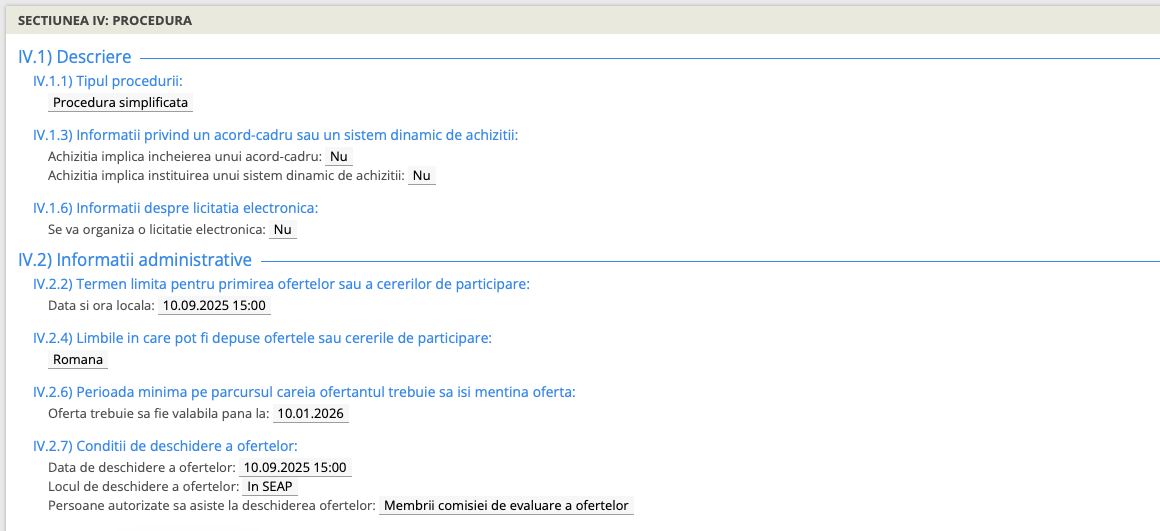Click 'IV.2.7) Conditii de deschidere a ofertelor' heading
Screen dimensions: 1160x531
(165, 446)
